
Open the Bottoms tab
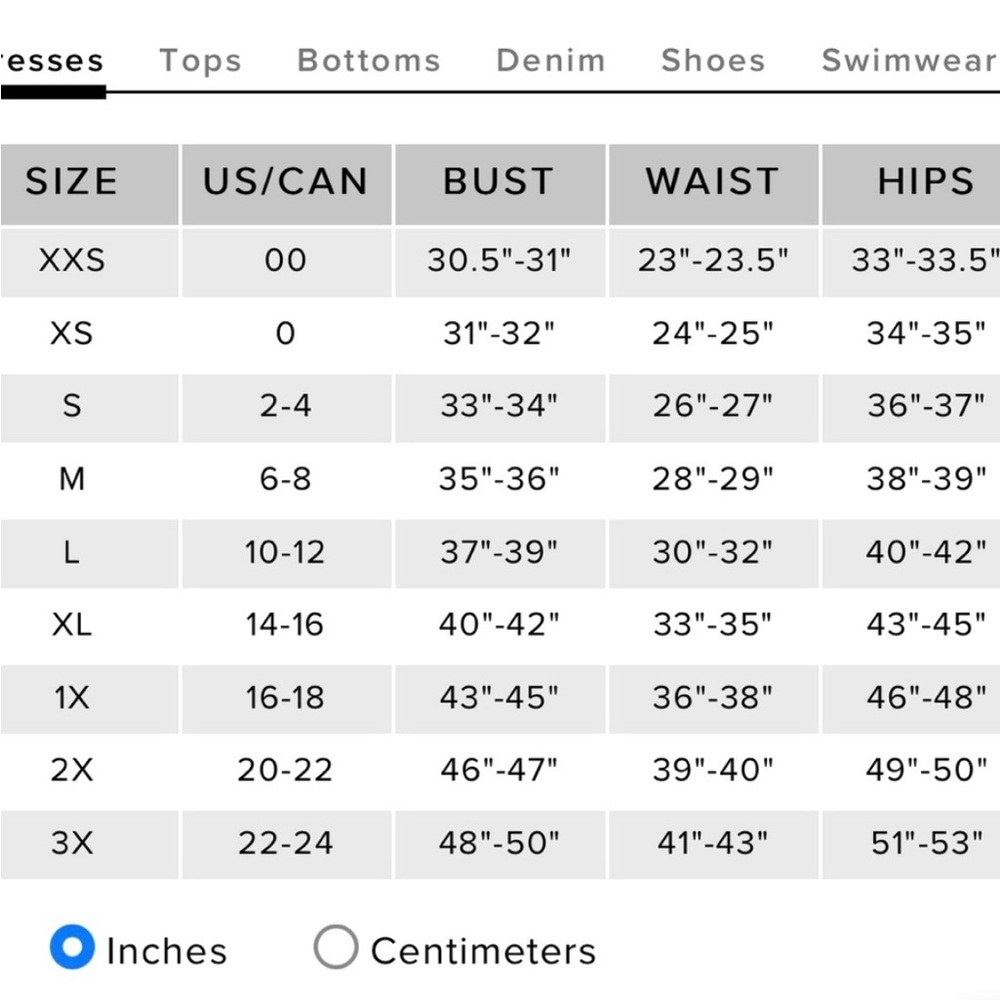[369, 61]
